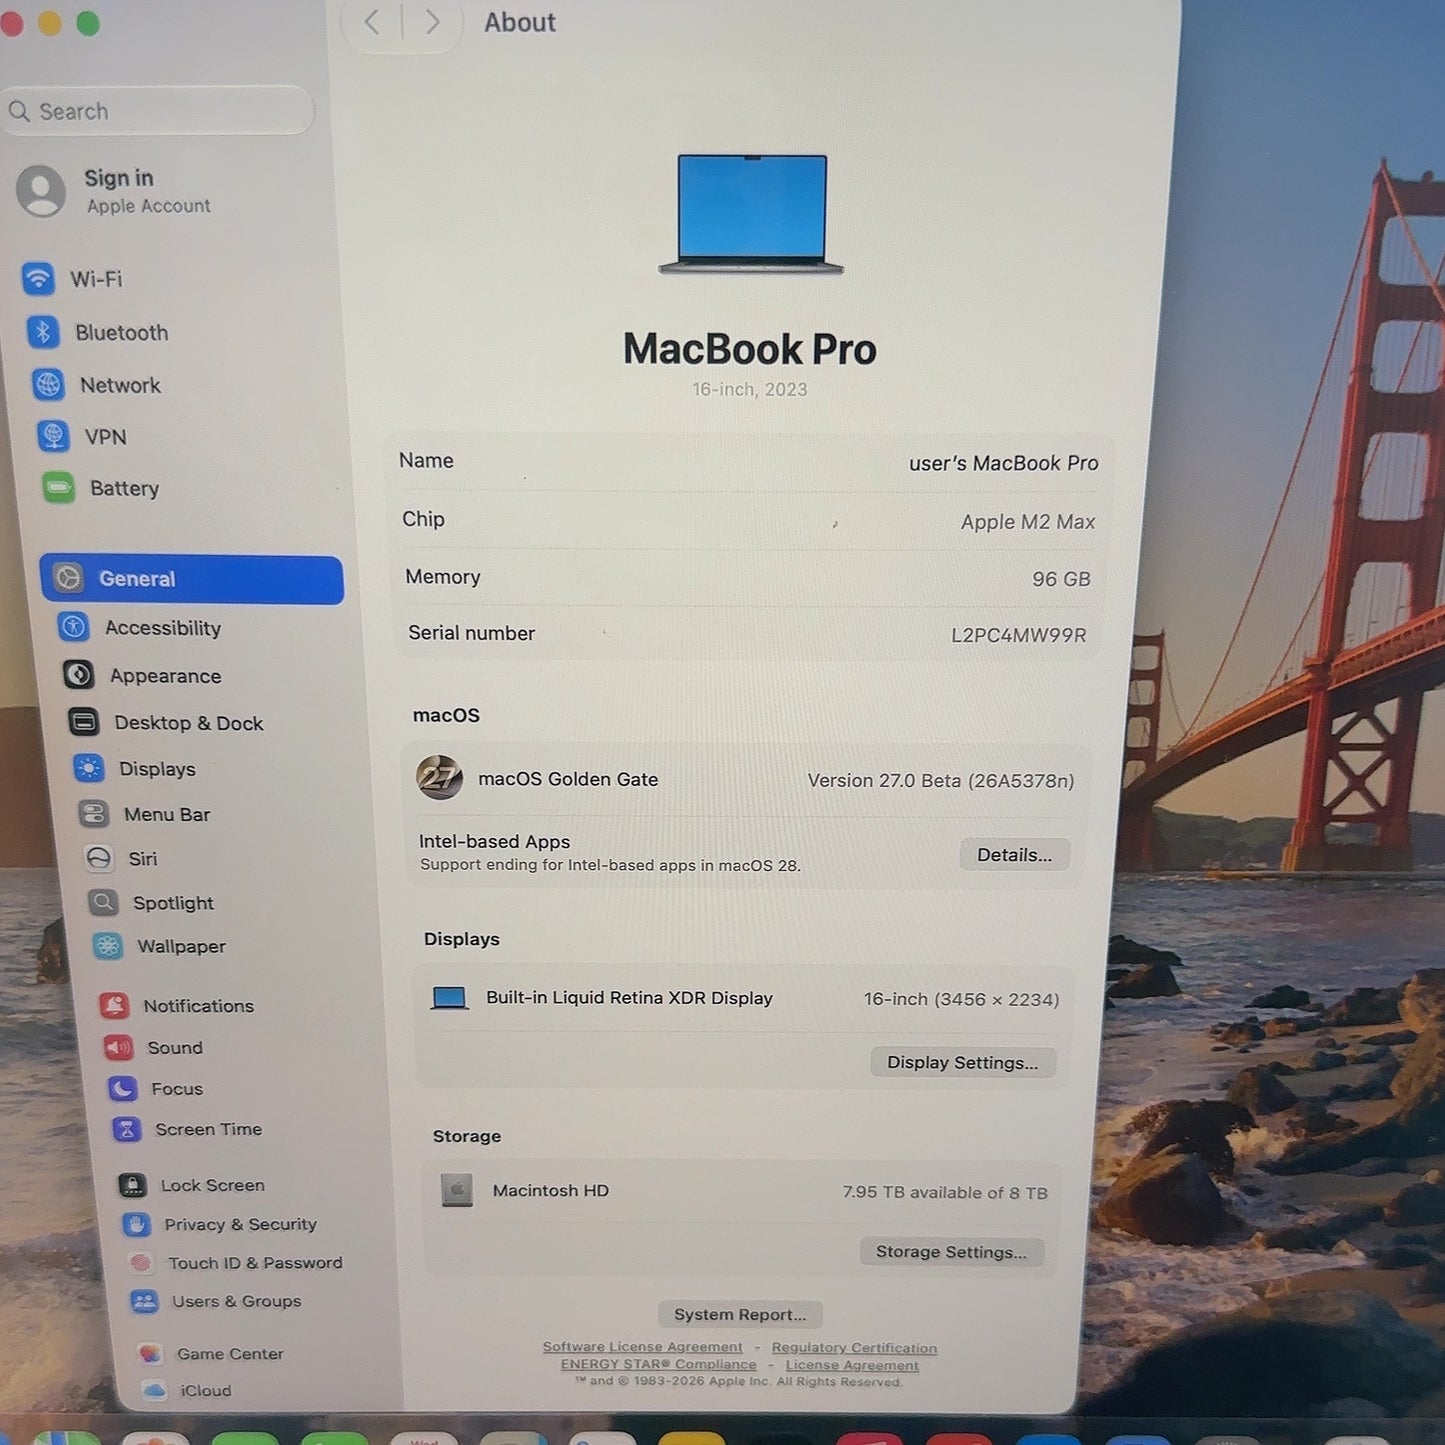Click the green zoom window button
This screenshot has width=1445, height=1445.
tap(88, 23)
